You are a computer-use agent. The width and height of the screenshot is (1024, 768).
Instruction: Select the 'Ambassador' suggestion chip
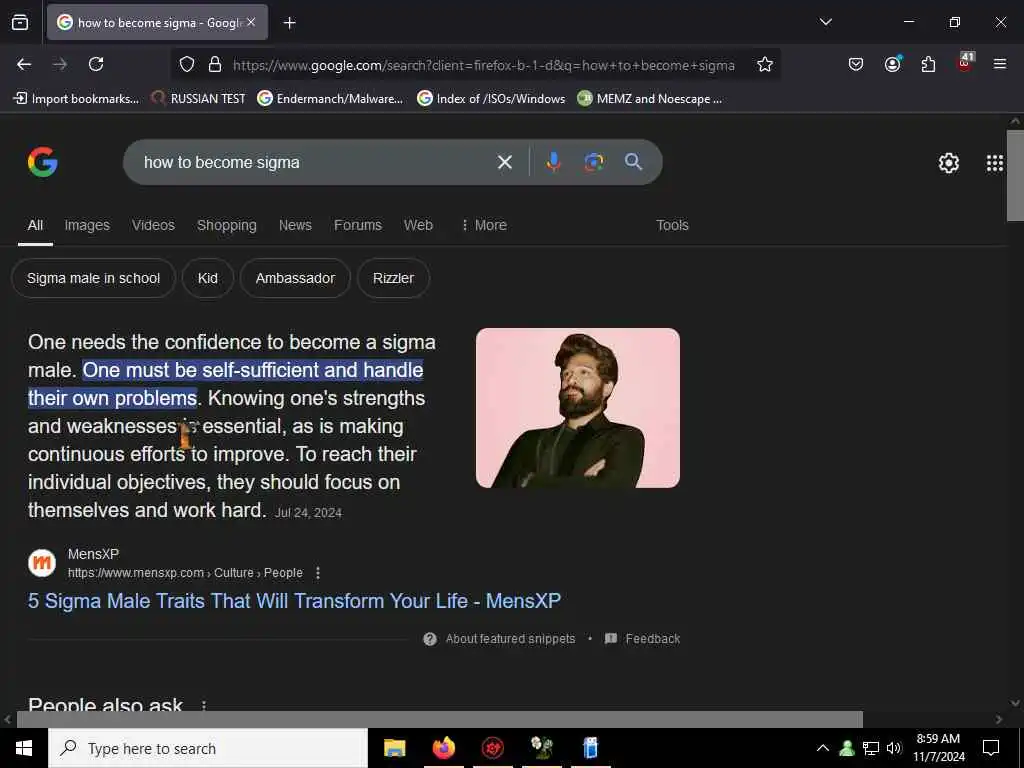click(295, 278)
